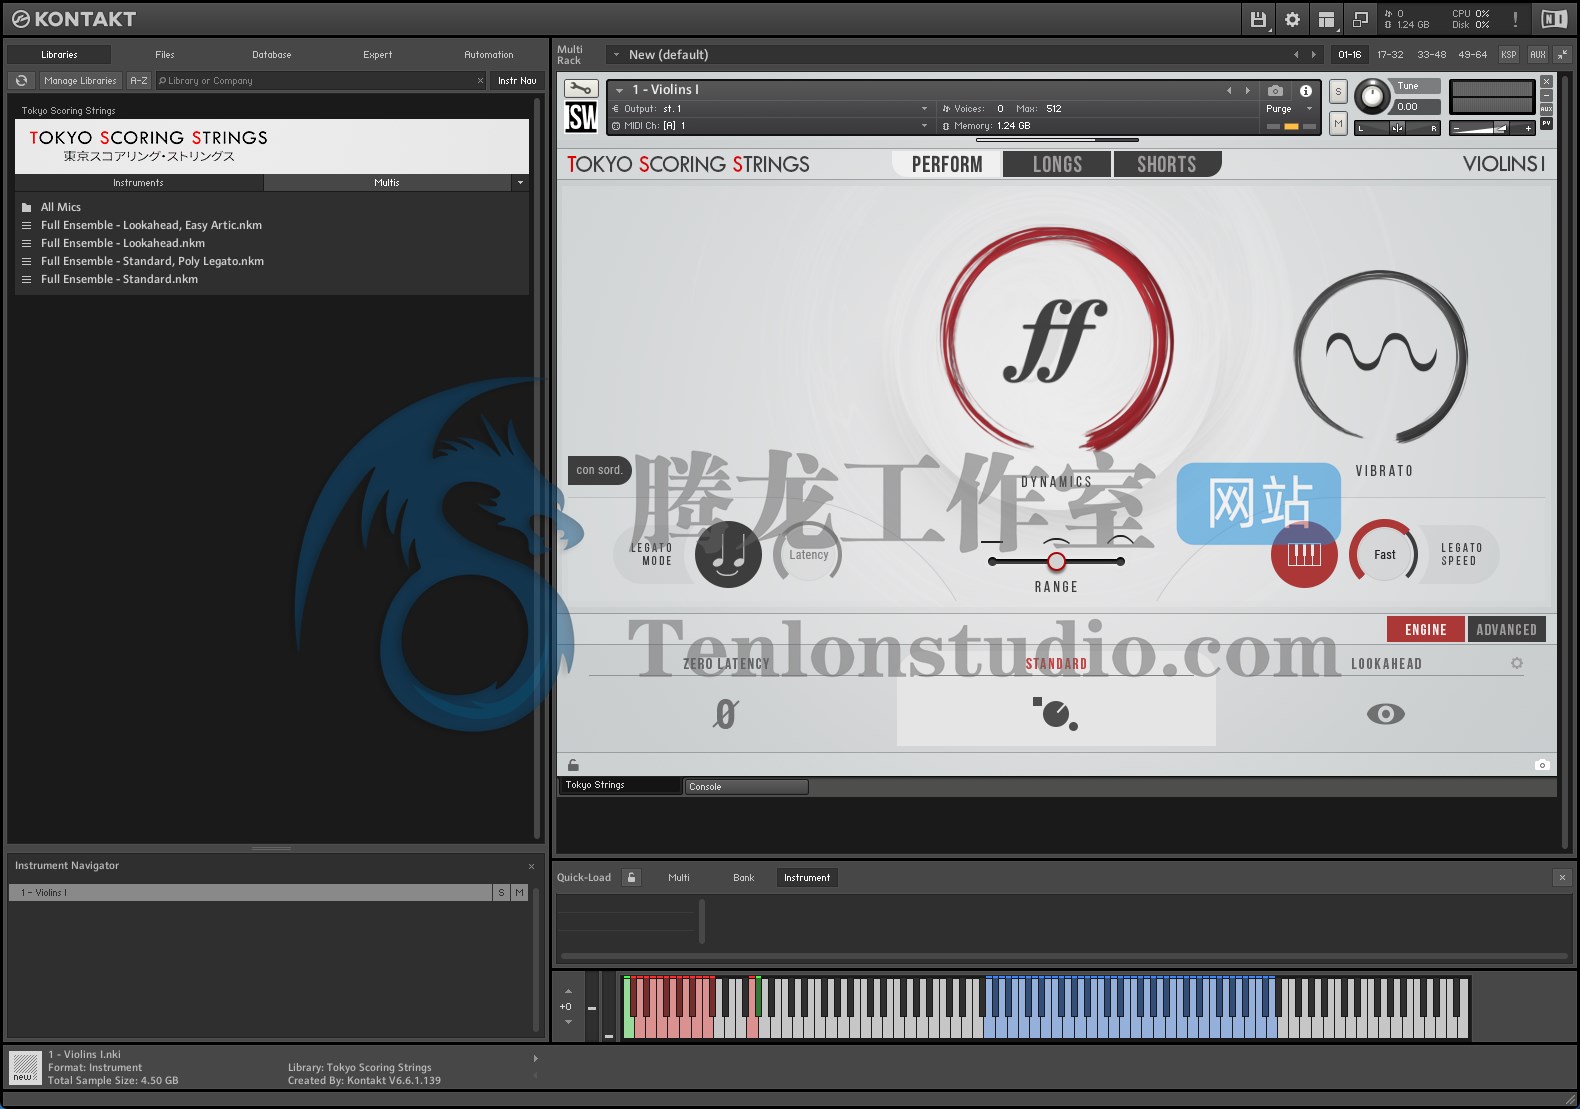Image resolution: width=1580 pixels, height=1109 pixels.
Task: Open the SHORTS articulation tab
Action: (1167, 164)
